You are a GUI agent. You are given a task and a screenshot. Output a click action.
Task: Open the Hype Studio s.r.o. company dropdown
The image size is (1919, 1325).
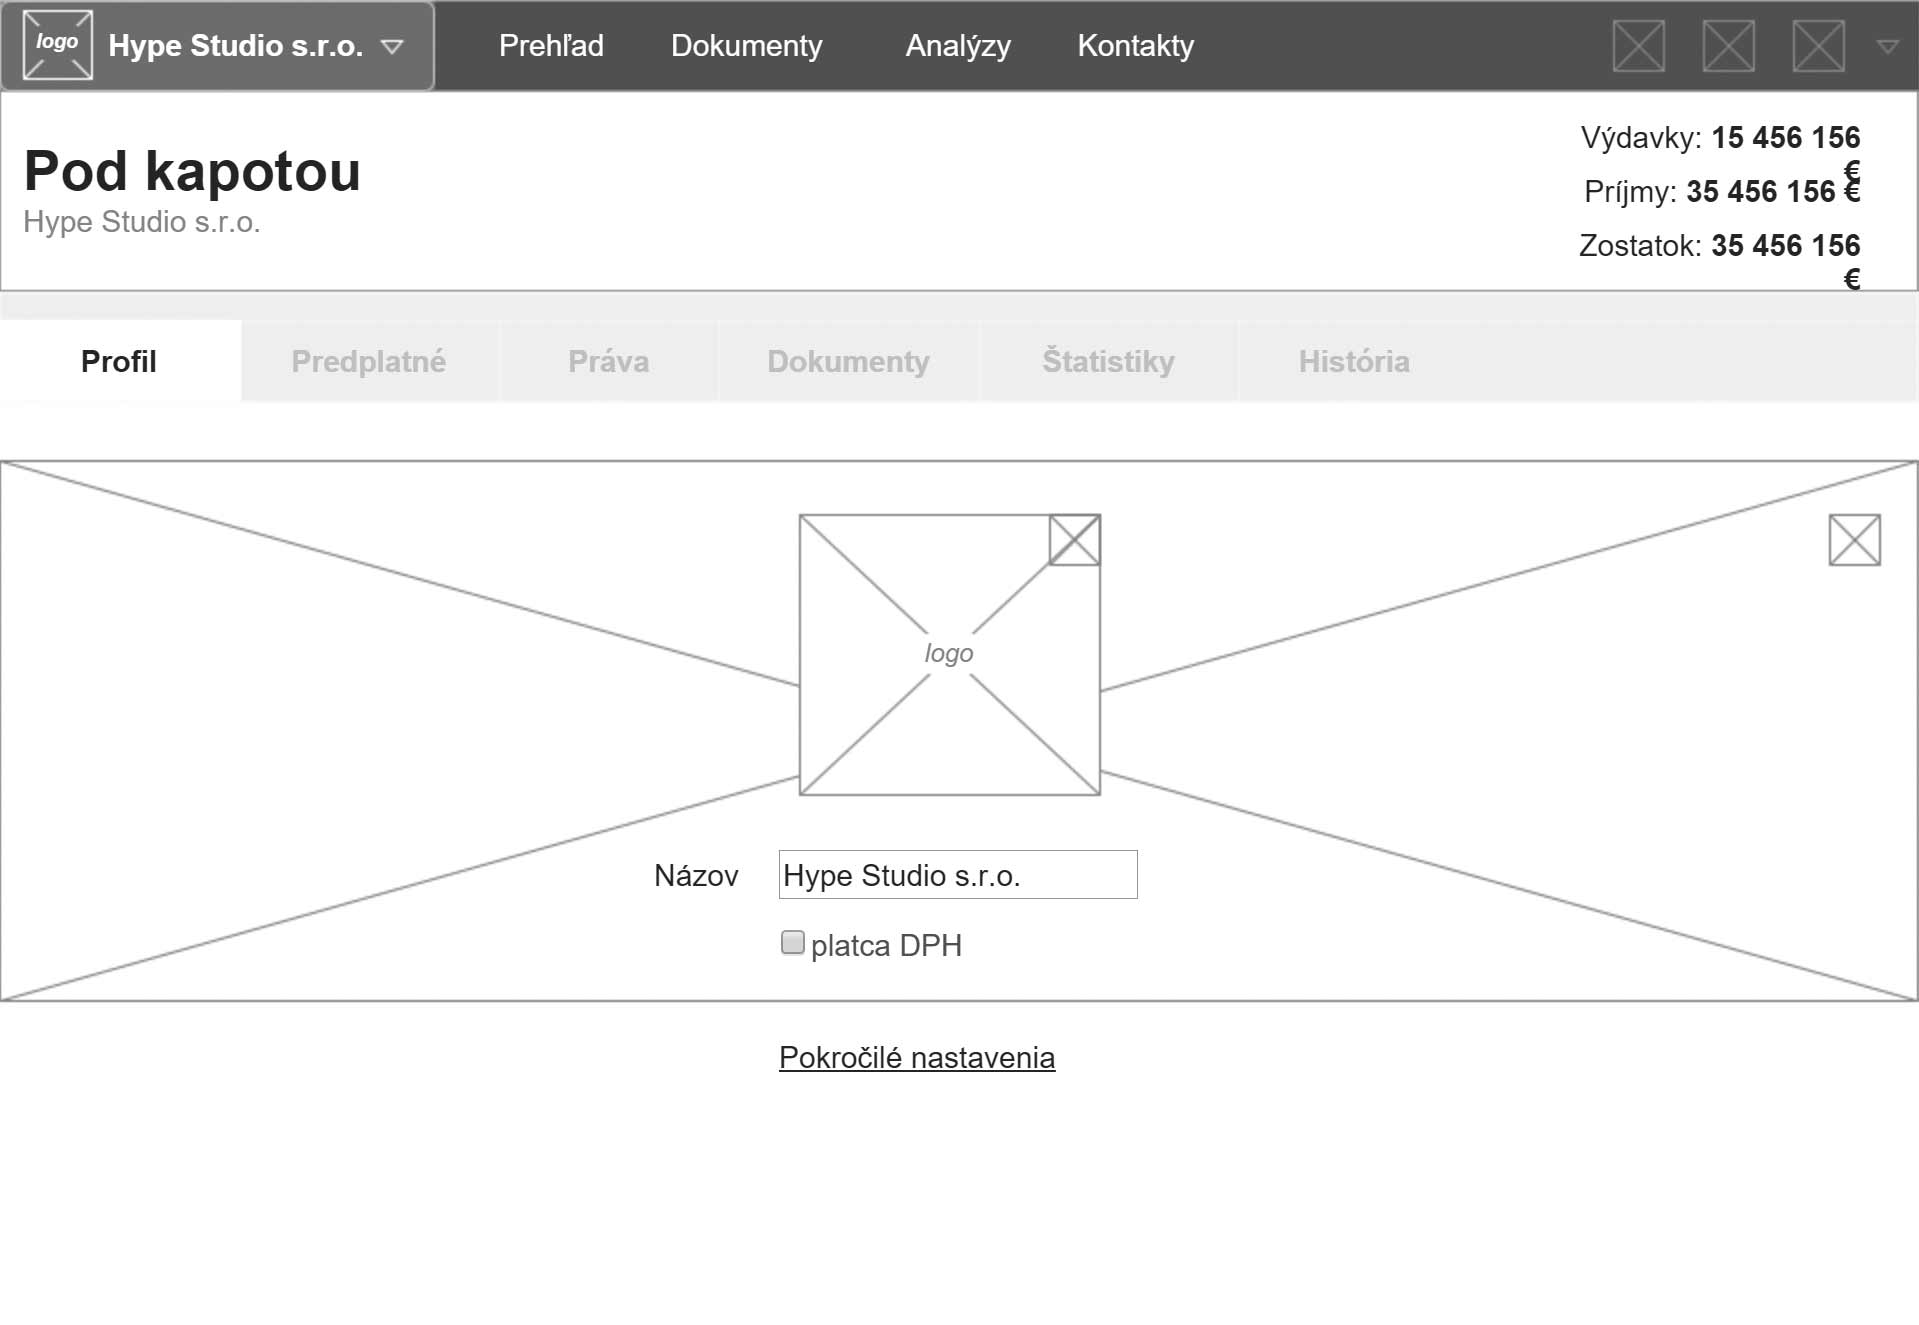(392, 46)
